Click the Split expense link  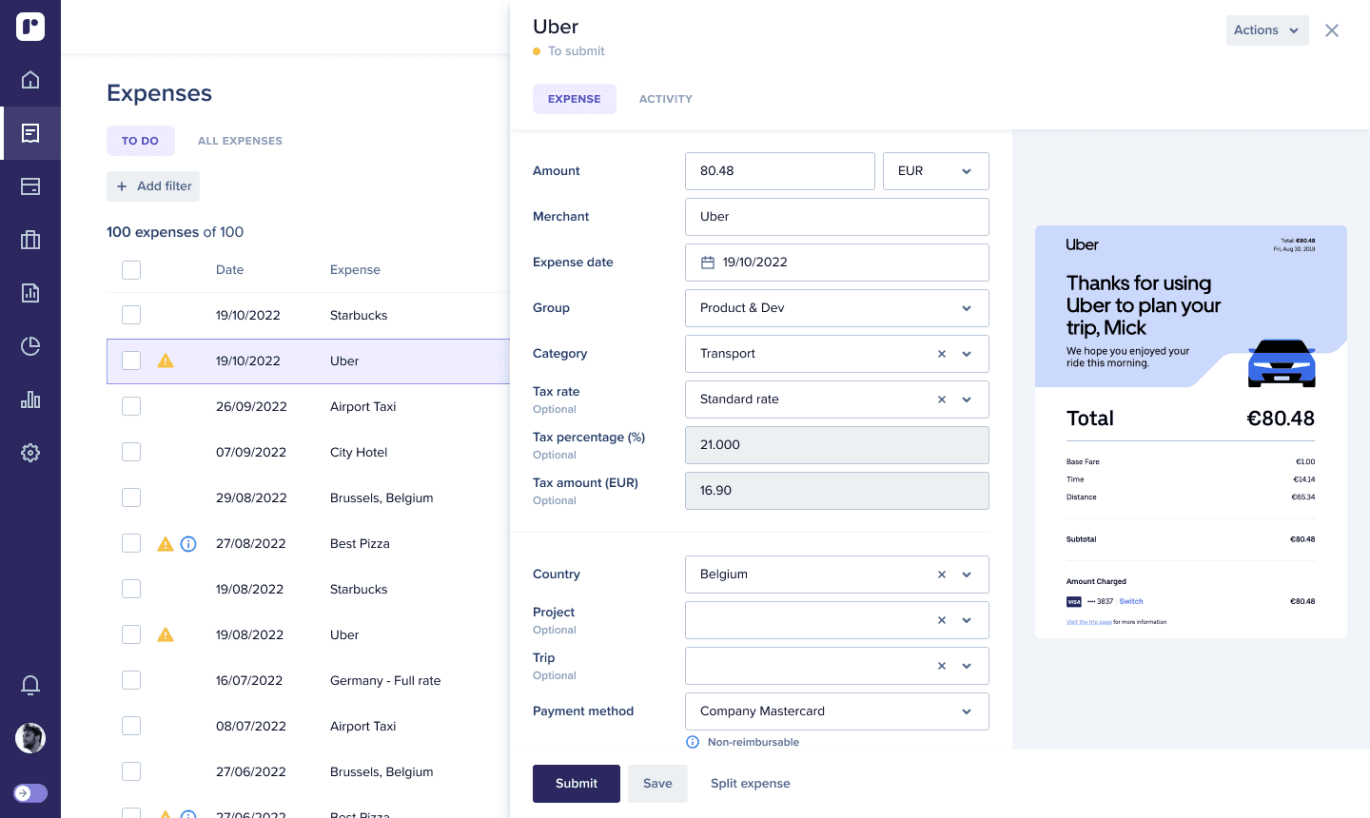[x=750, y=783]
